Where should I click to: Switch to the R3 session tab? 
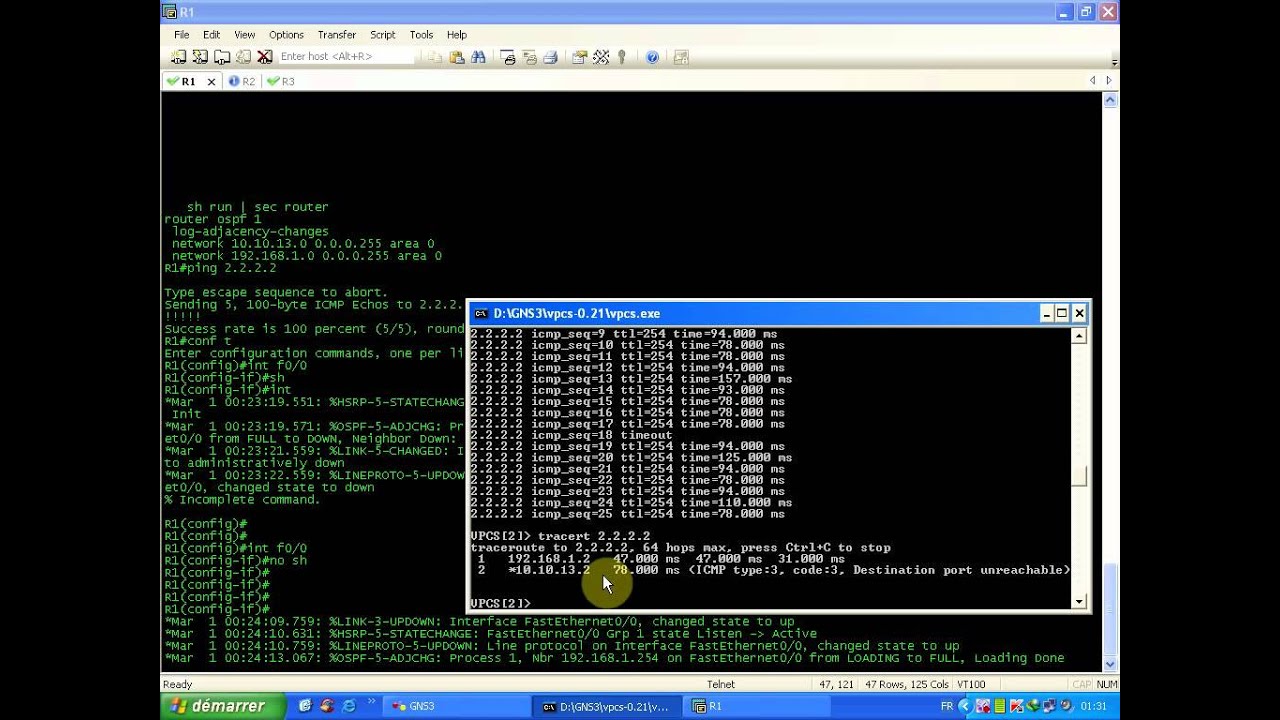click(281, 81)
